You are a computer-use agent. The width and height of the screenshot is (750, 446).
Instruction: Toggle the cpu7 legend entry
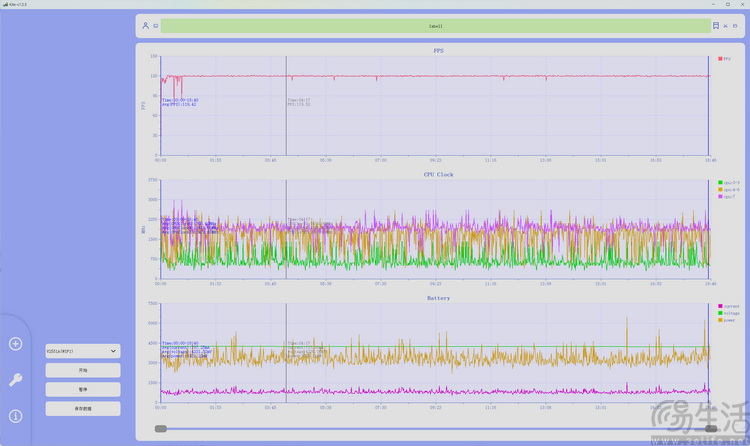pos(728,196)
